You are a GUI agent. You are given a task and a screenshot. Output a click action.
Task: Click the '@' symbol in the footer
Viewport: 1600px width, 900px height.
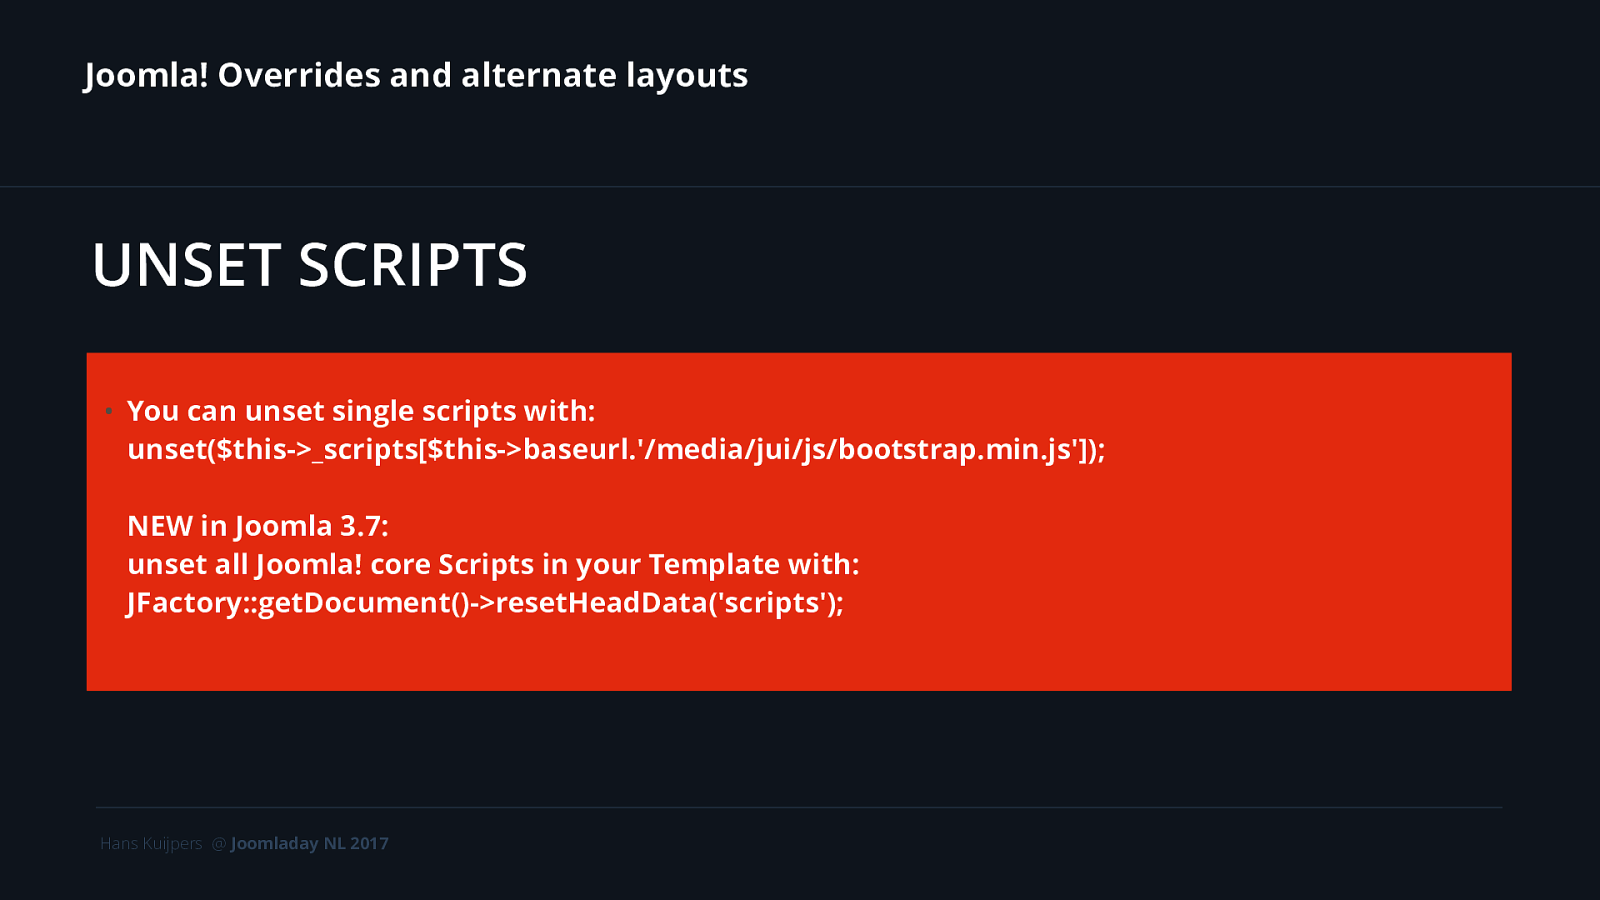coord(219,843)
